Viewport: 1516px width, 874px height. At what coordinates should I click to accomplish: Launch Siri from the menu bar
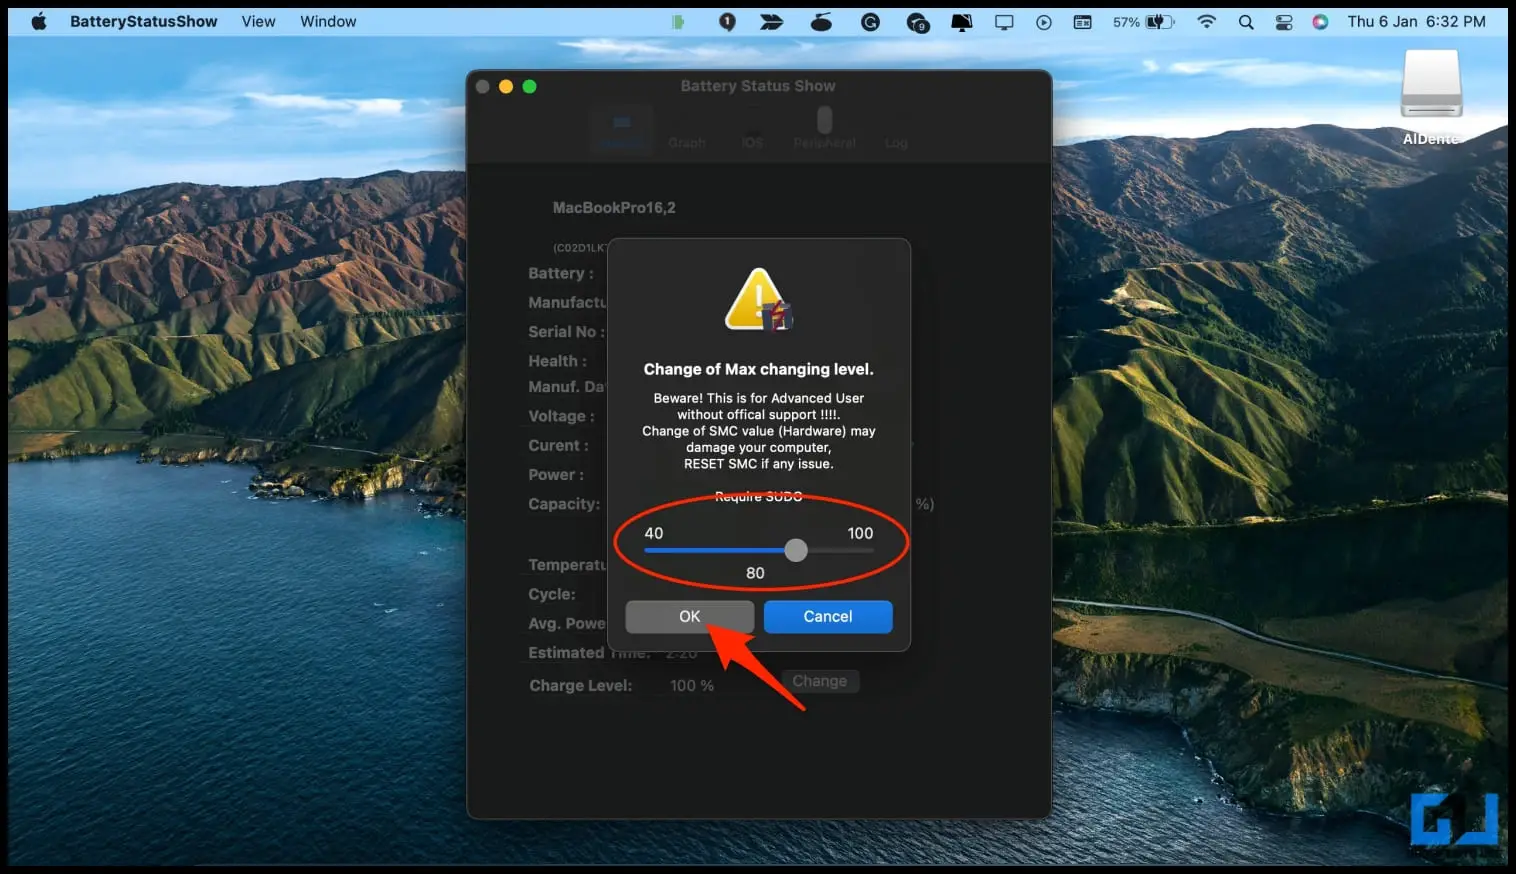click(x=1320, y=22)
